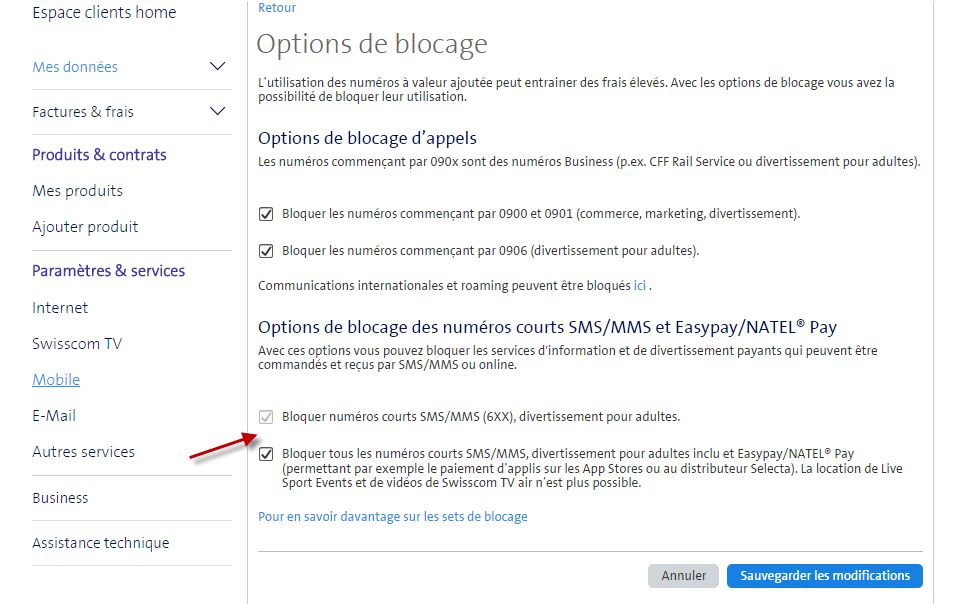Open 'Pour en savoir davantage' link
Screen dimensions: 959x604
point(392,517)
